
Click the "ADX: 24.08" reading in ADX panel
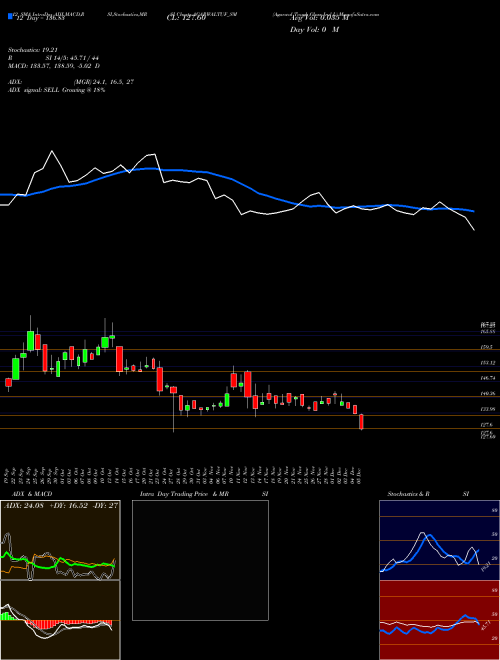25,506
